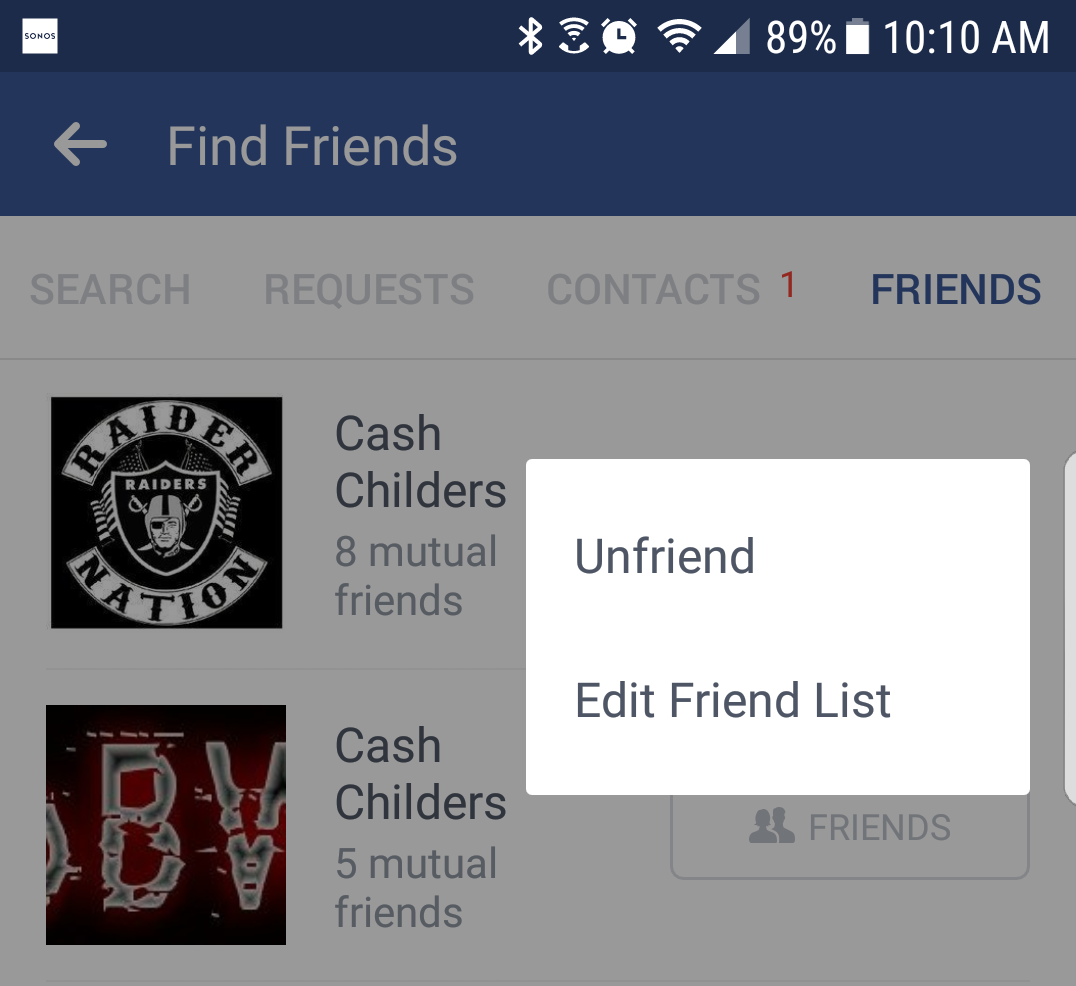Tap the back arrow to leave Find Friends

79,144
